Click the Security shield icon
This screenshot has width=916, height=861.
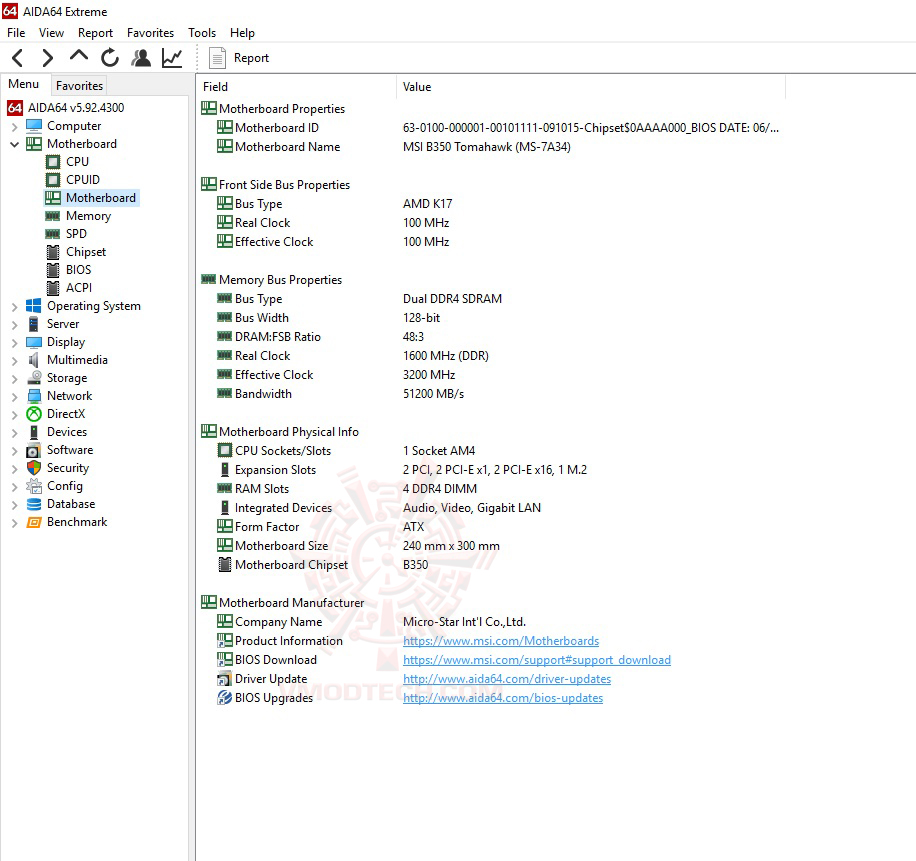coord(34,468)
